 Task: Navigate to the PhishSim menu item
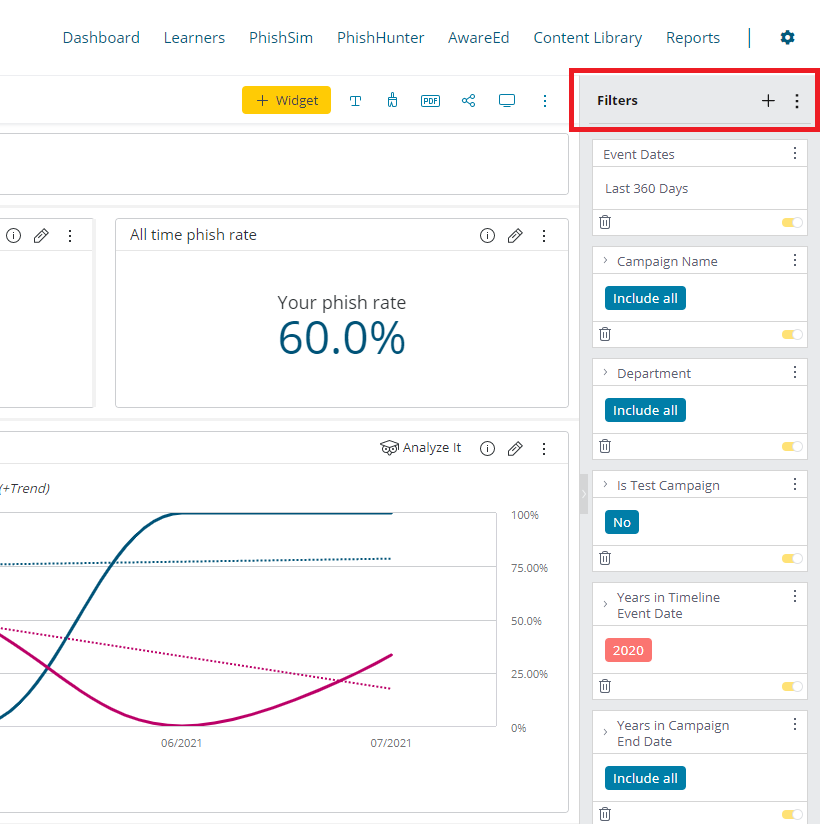click(x=281, y=37)
